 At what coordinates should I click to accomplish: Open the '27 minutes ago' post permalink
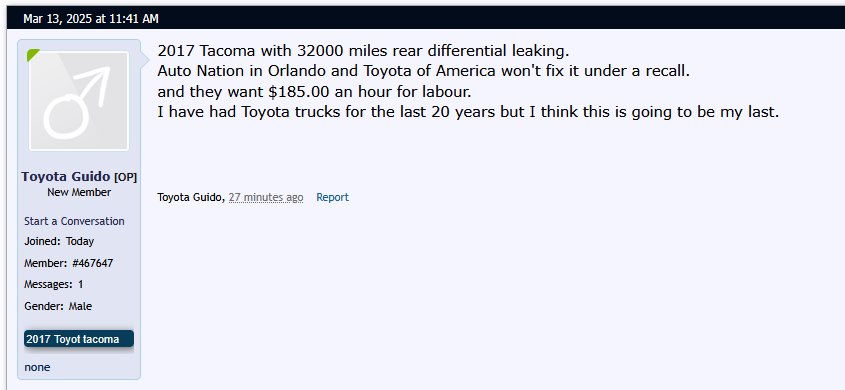pos(266,197)
